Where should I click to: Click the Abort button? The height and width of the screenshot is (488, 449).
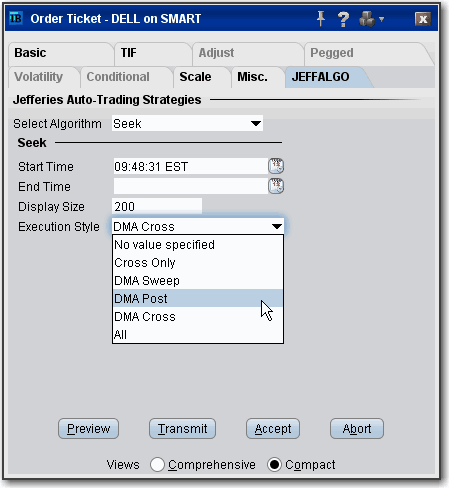pos(357,429)
